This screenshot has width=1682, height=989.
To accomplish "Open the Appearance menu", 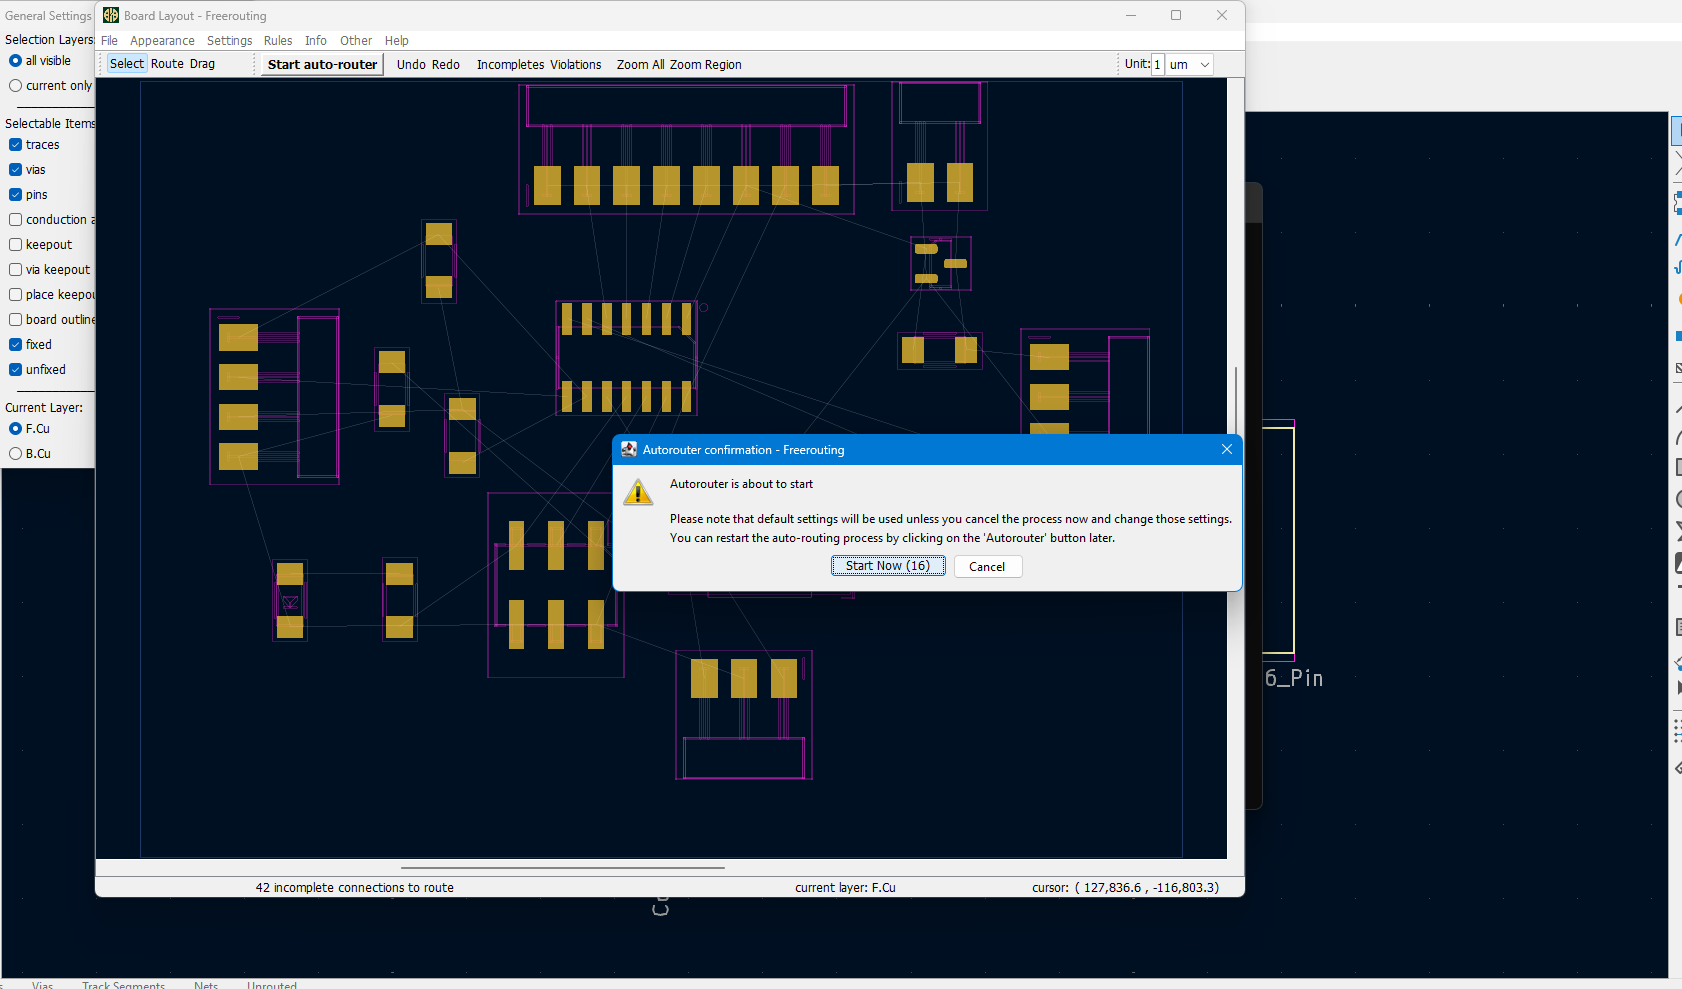I will tap(162, 41).
